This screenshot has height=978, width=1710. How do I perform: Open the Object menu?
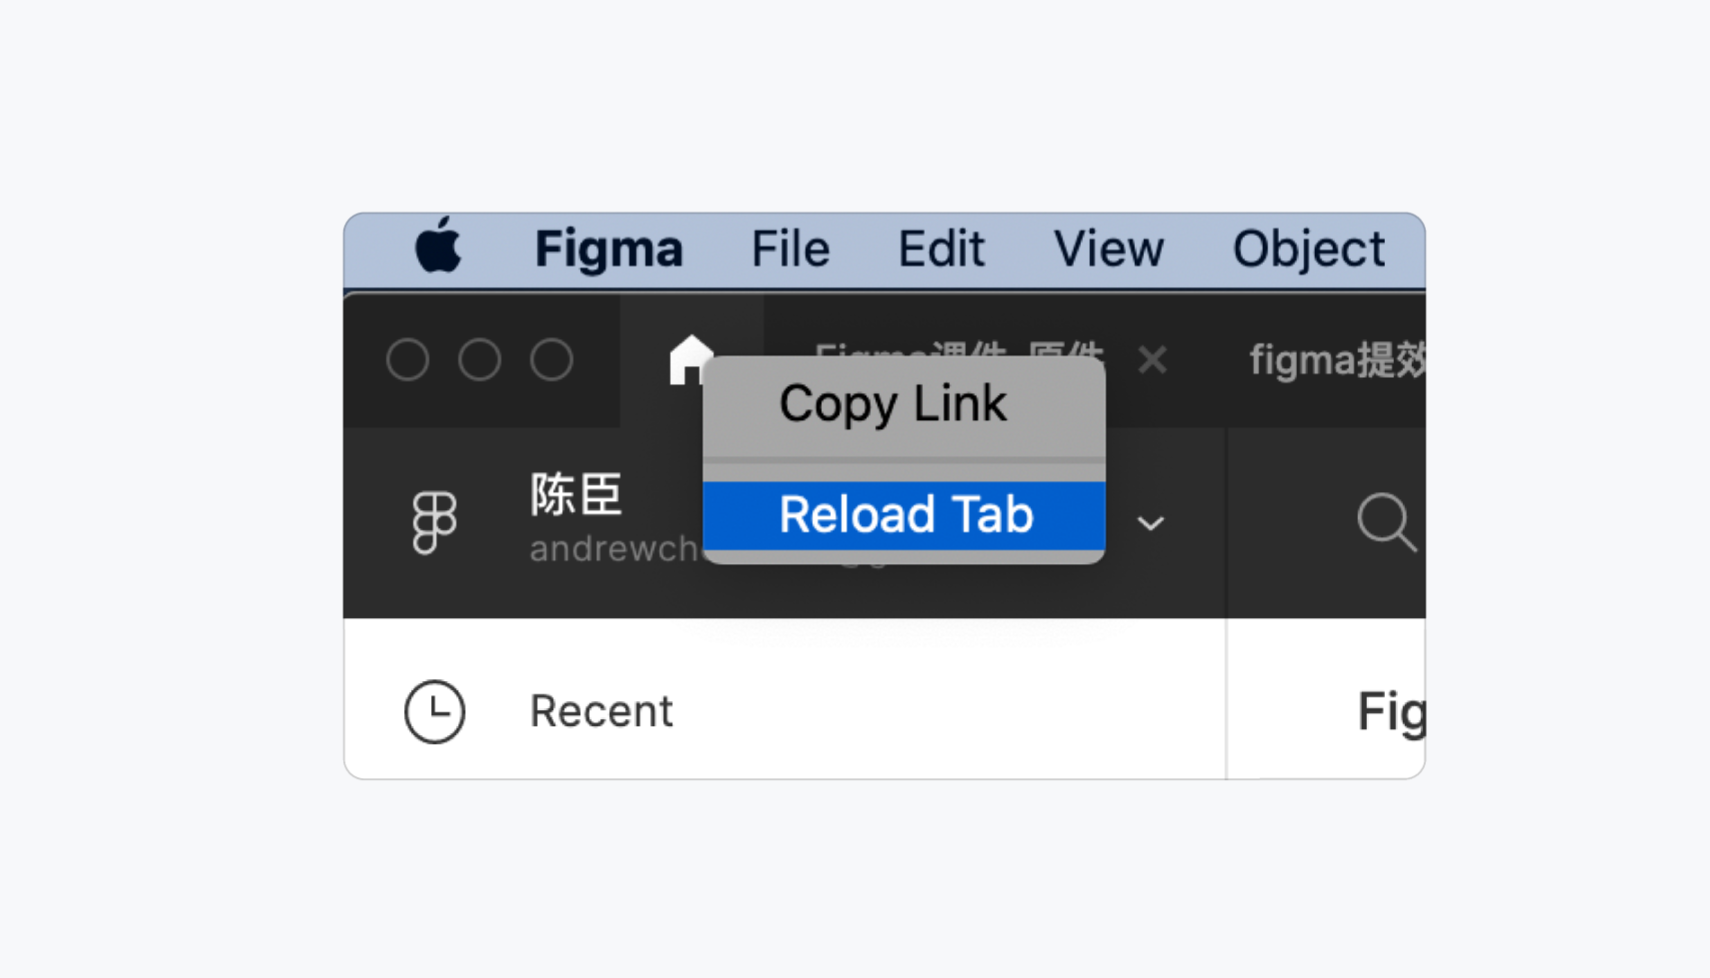click(x=1307, y=248)
